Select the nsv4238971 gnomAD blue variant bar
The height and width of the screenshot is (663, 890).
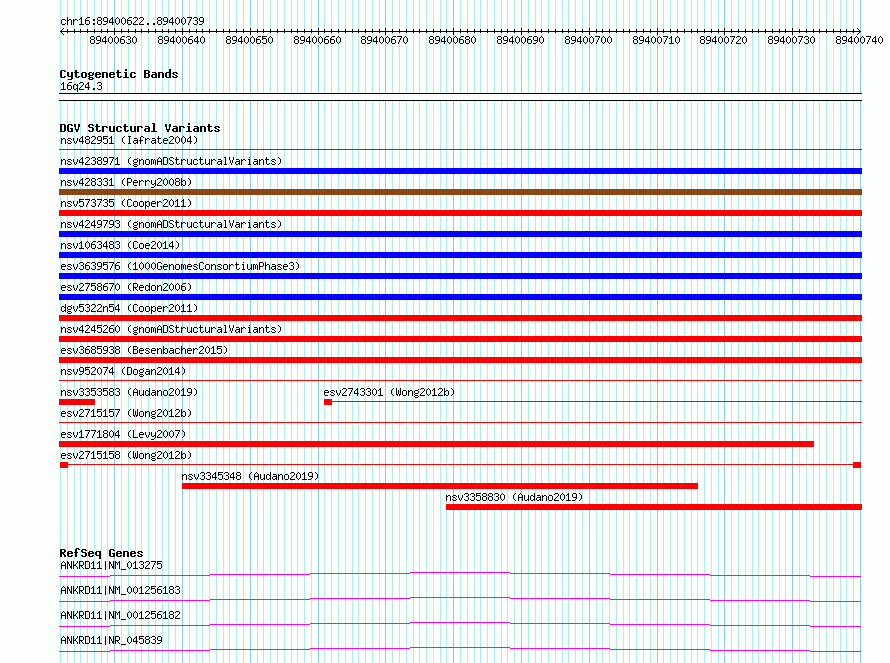(x=460, y=171)
